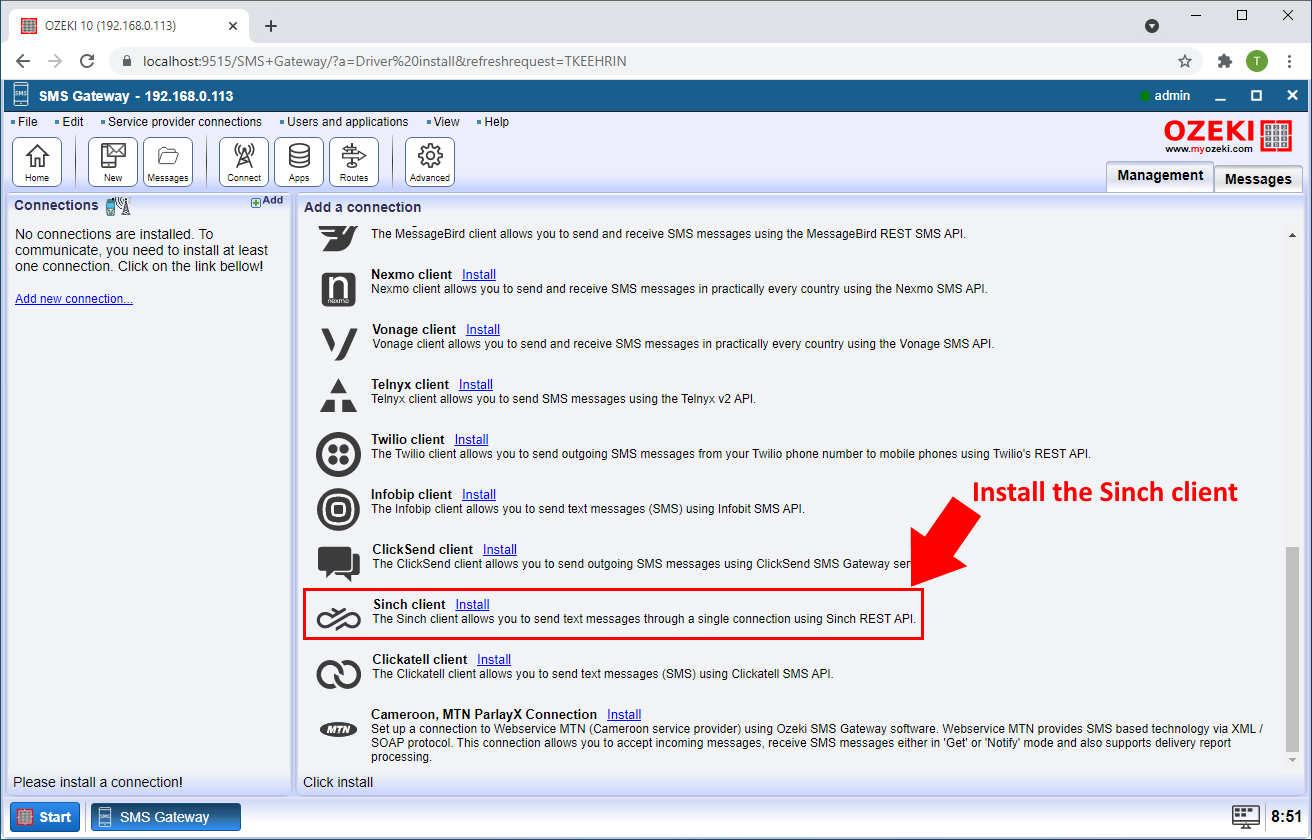Click the 'Twilio client' title text

coord(408,439)
